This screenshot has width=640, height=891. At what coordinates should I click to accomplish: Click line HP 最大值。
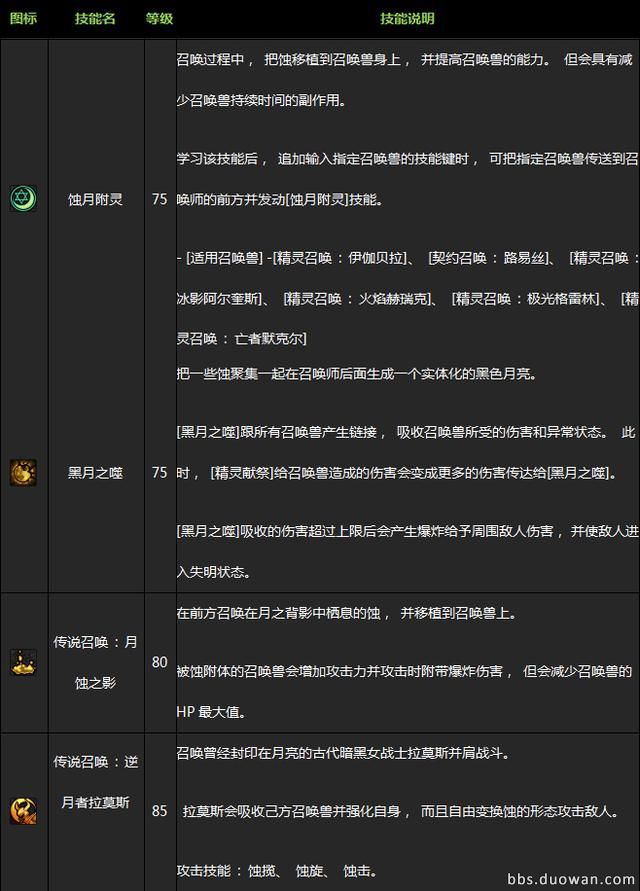[211, 712]
